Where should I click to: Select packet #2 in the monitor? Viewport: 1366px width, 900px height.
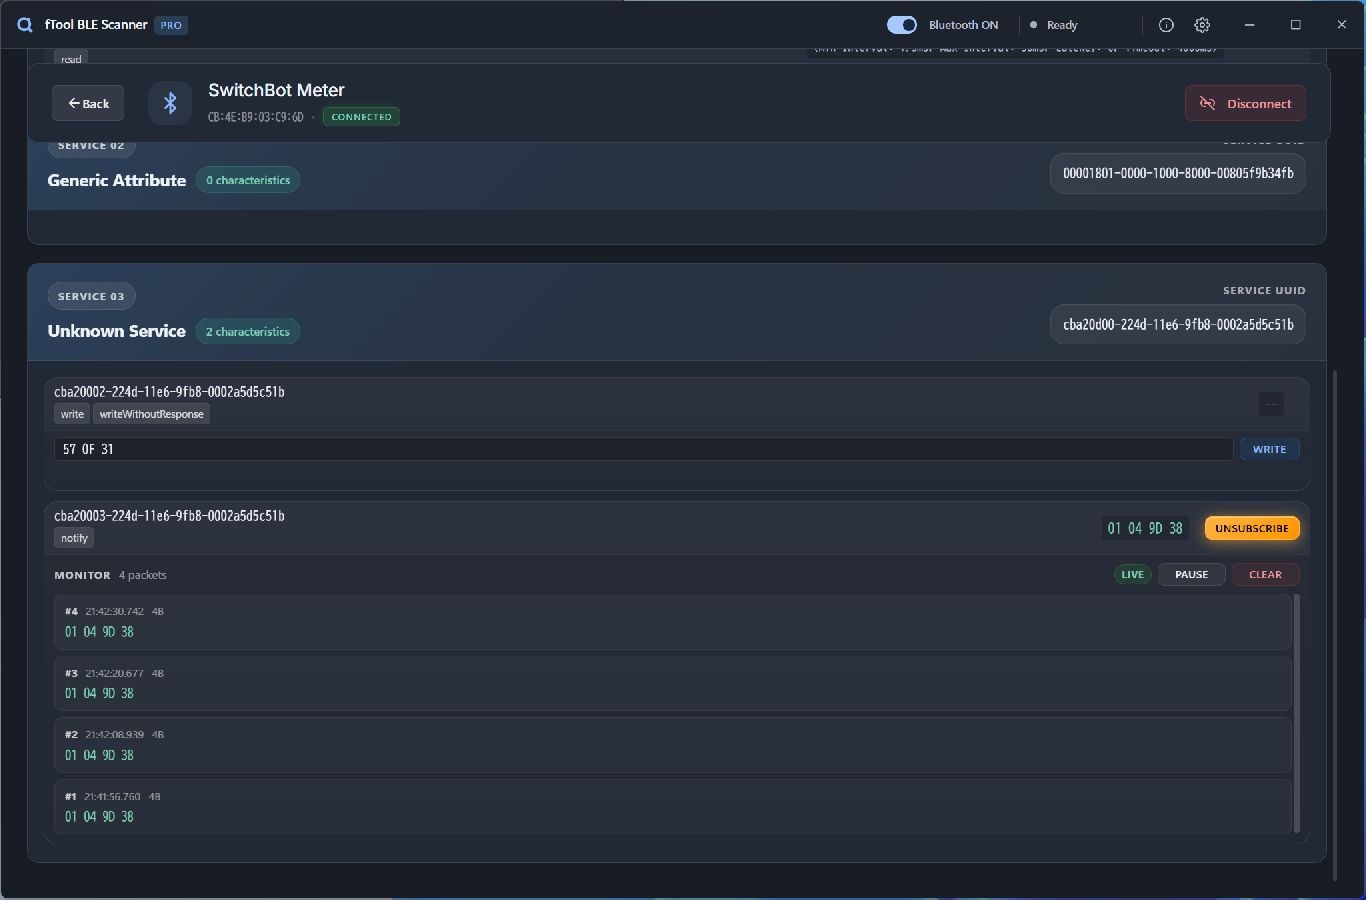[672, 745]
